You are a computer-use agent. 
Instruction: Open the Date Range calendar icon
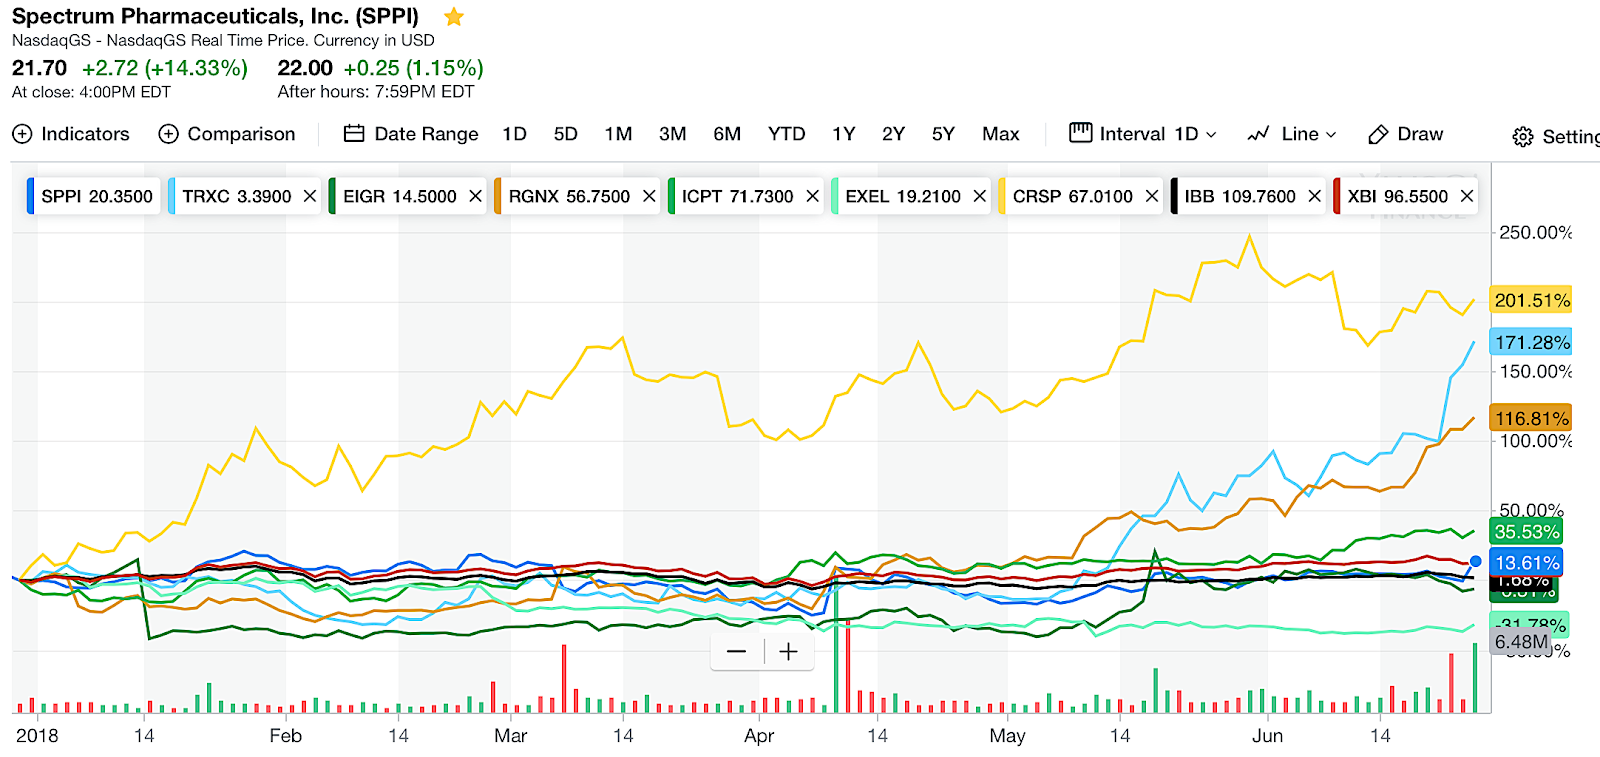[x=354, y=134]
